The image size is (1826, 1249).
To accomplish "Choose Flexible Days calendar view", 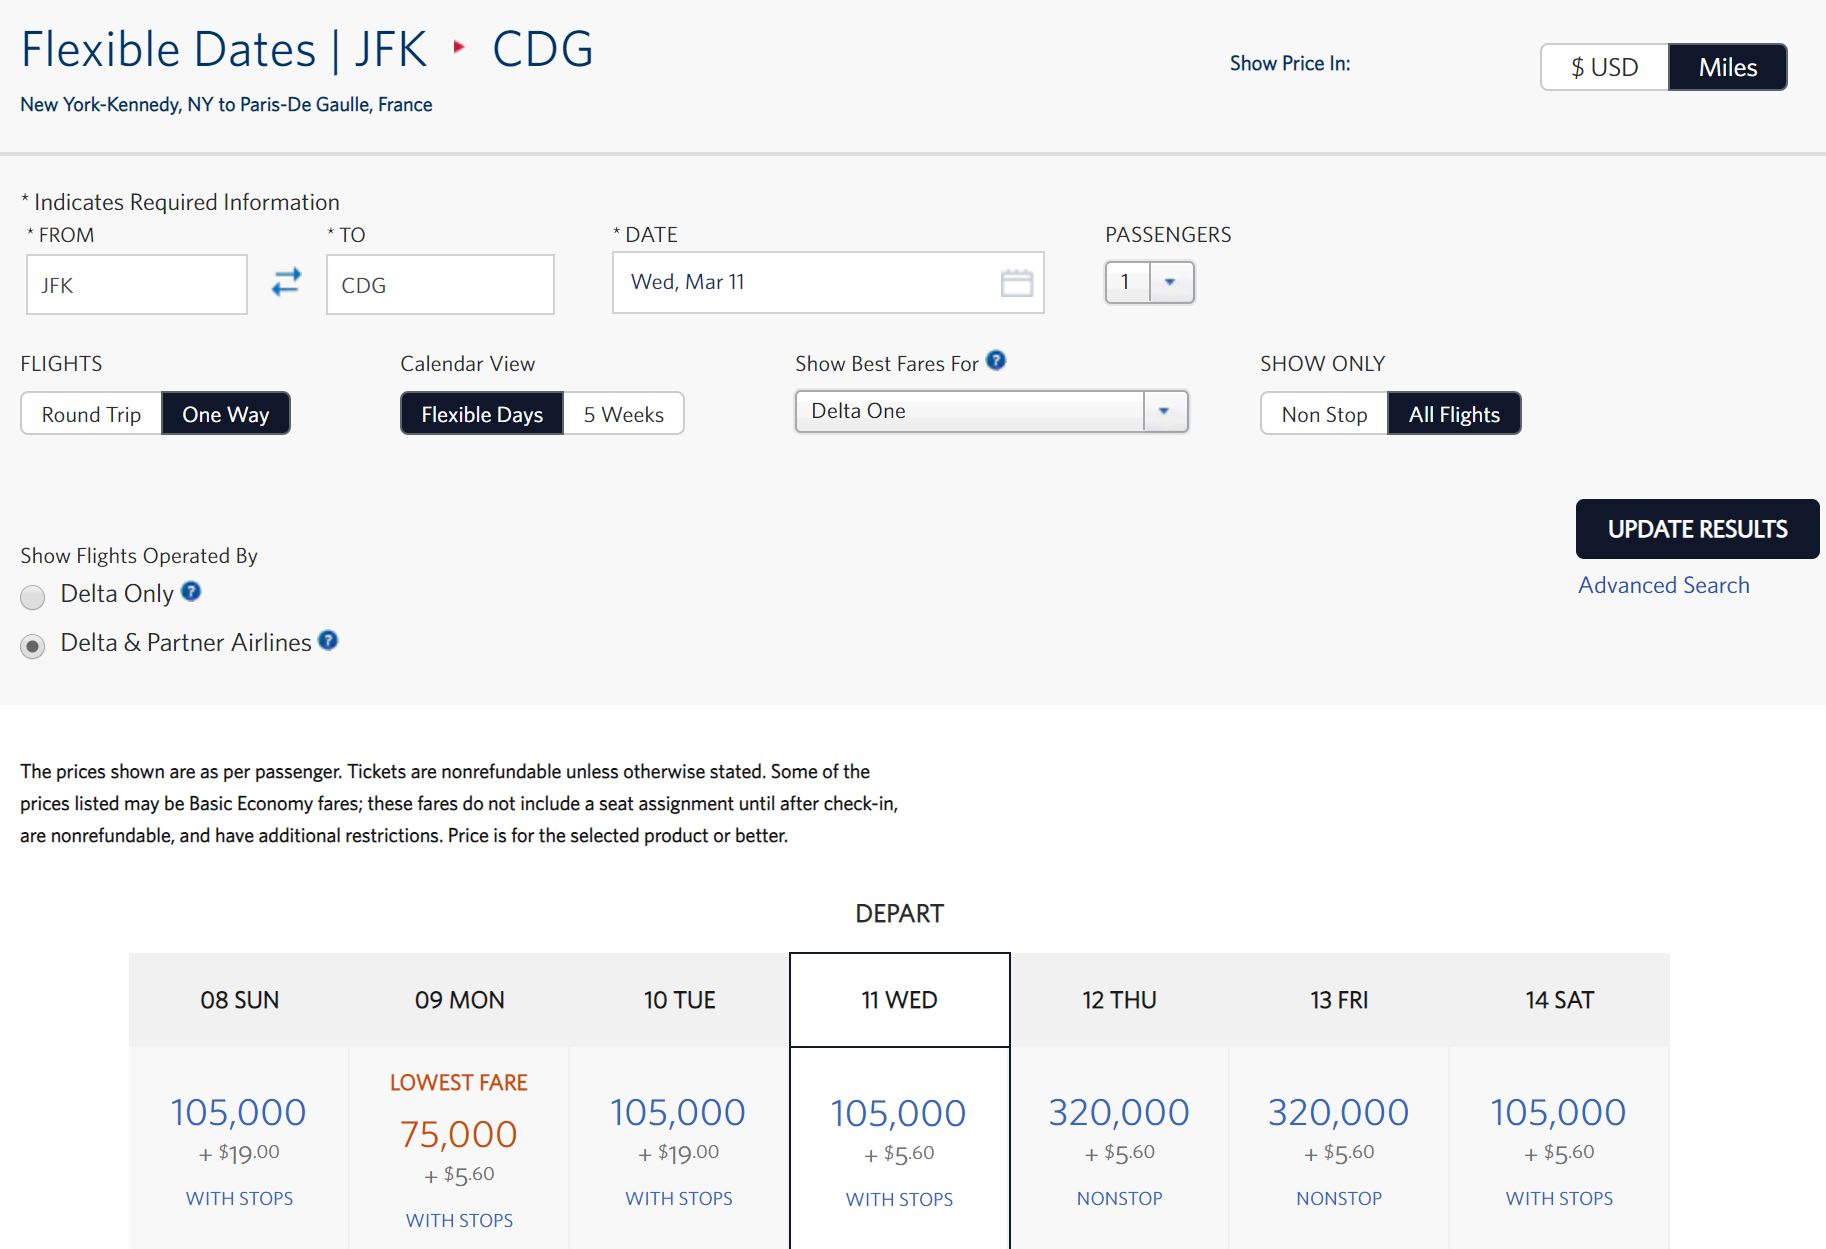I will click(482, 414).
